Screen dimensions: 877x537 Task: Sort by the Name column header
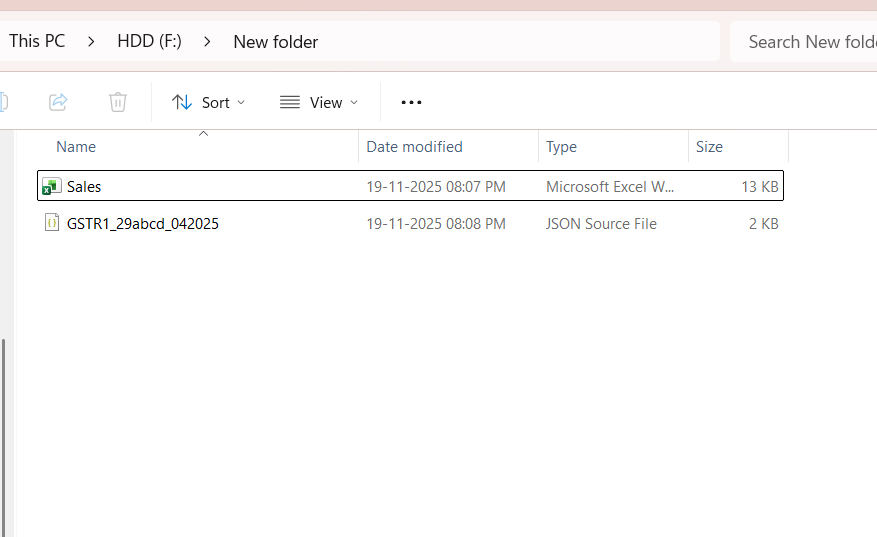pos(76,147)
